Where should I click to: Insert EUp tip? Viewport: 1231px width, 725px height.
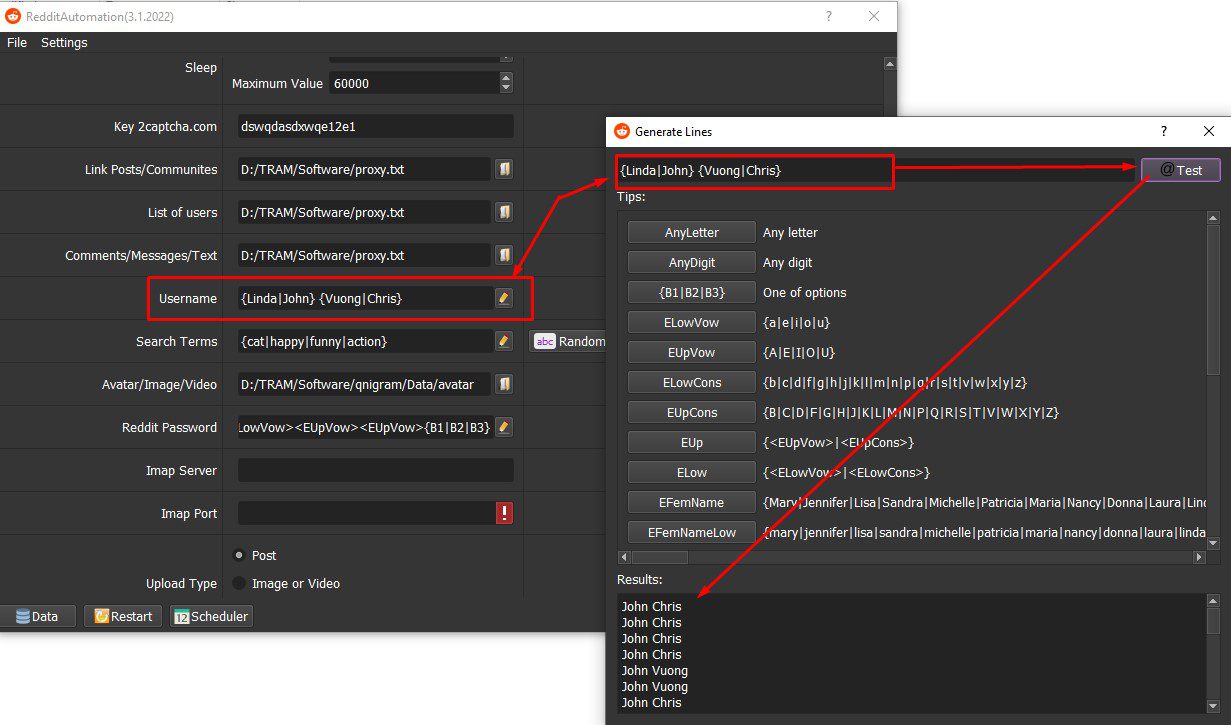(x=692, y=442)
